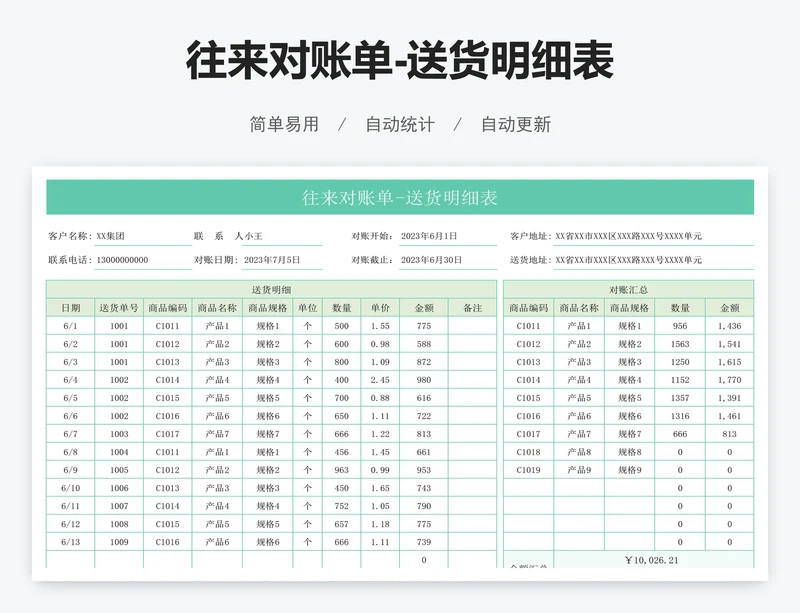
Task: Click unit price 1.65 cell
Action: (x=380, y=488)
